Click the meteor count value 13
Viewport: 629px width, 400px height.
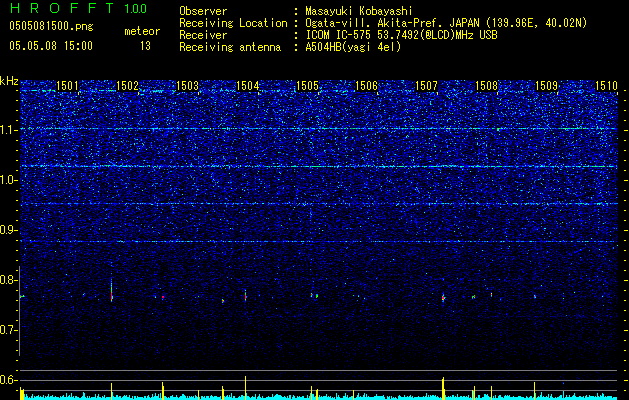(x=145, y=46)
